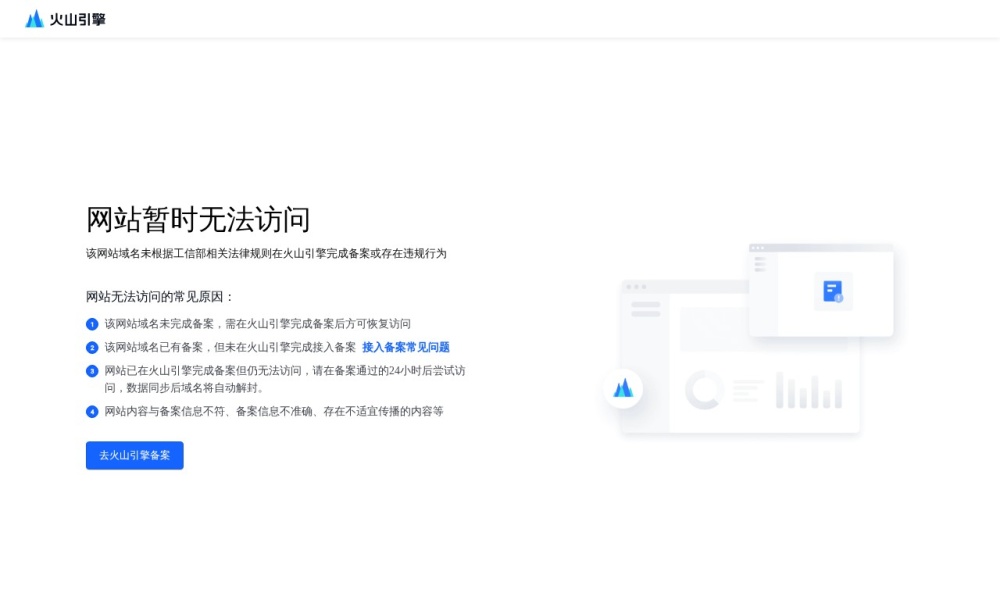Click the blue document icon in illustration

832,291
